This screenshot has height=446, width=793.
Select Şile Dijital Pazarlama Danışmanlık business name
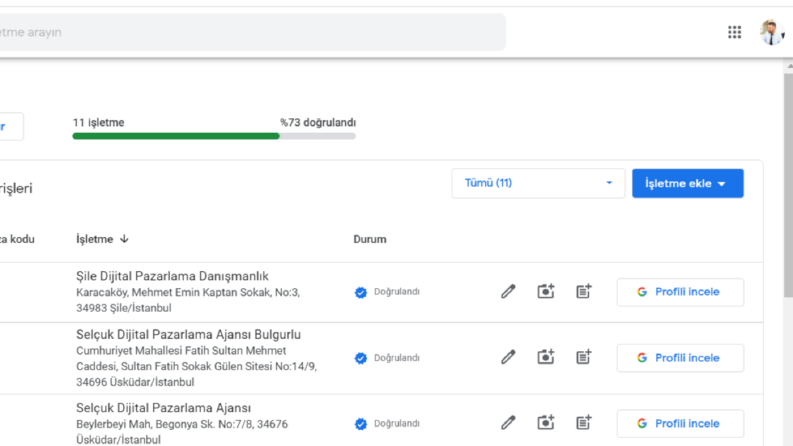[x=172, y=276]
